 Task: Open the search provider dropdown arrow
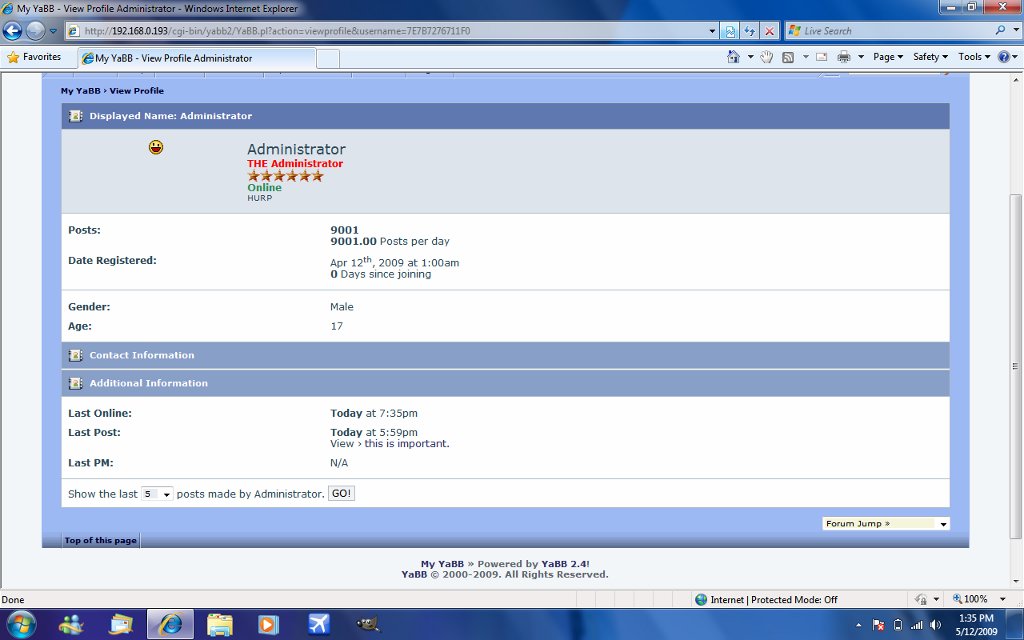point(1015,31)
